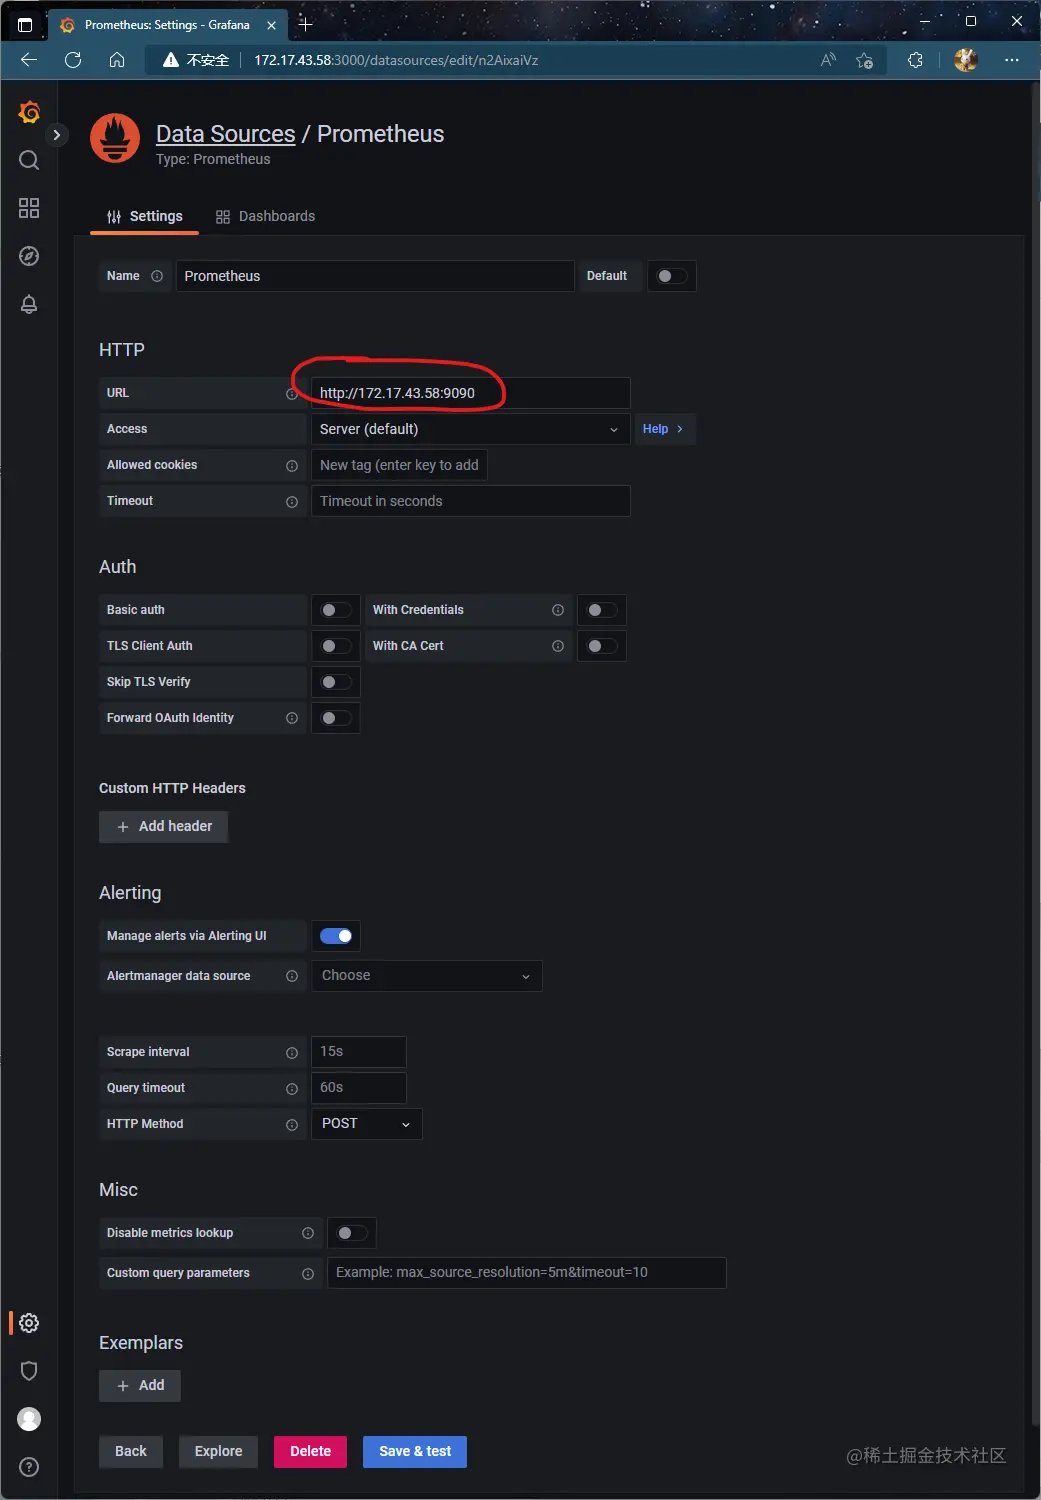Click info icon for Alertmanager data source

point(292,976)
